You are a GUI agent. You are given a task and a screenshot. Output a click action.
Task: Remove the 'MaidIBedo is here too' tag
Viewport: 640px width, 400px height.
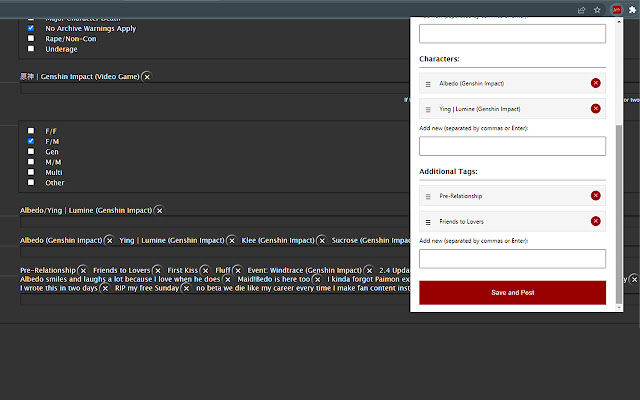pos(317,279)
